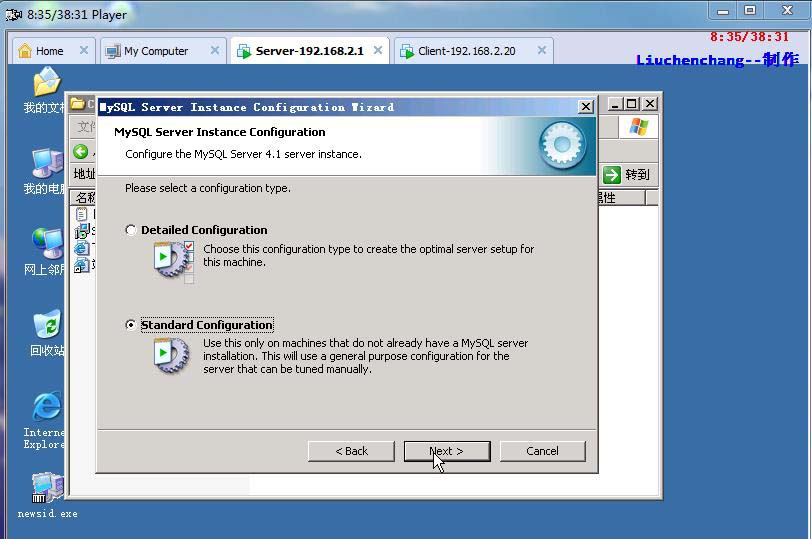This screenshot has width=812, height=539.
Task: Close the Server-192.168.2.1 tab
Action: 378,50
